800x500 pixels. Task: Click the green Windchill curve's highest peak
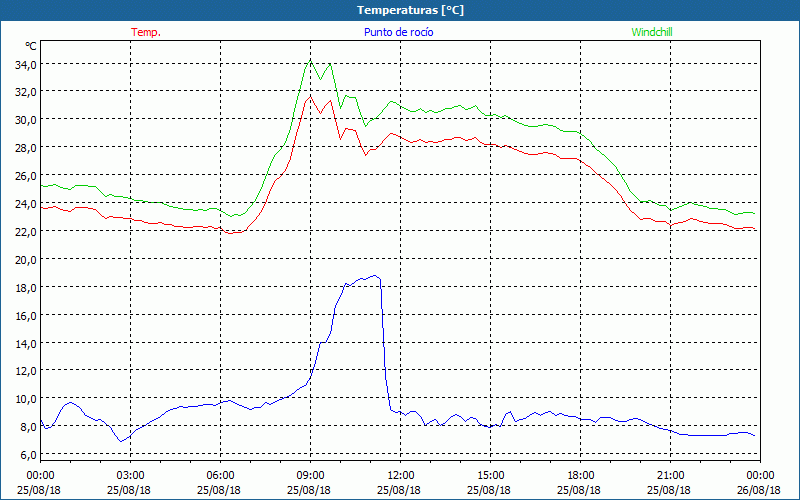[310, 60]
